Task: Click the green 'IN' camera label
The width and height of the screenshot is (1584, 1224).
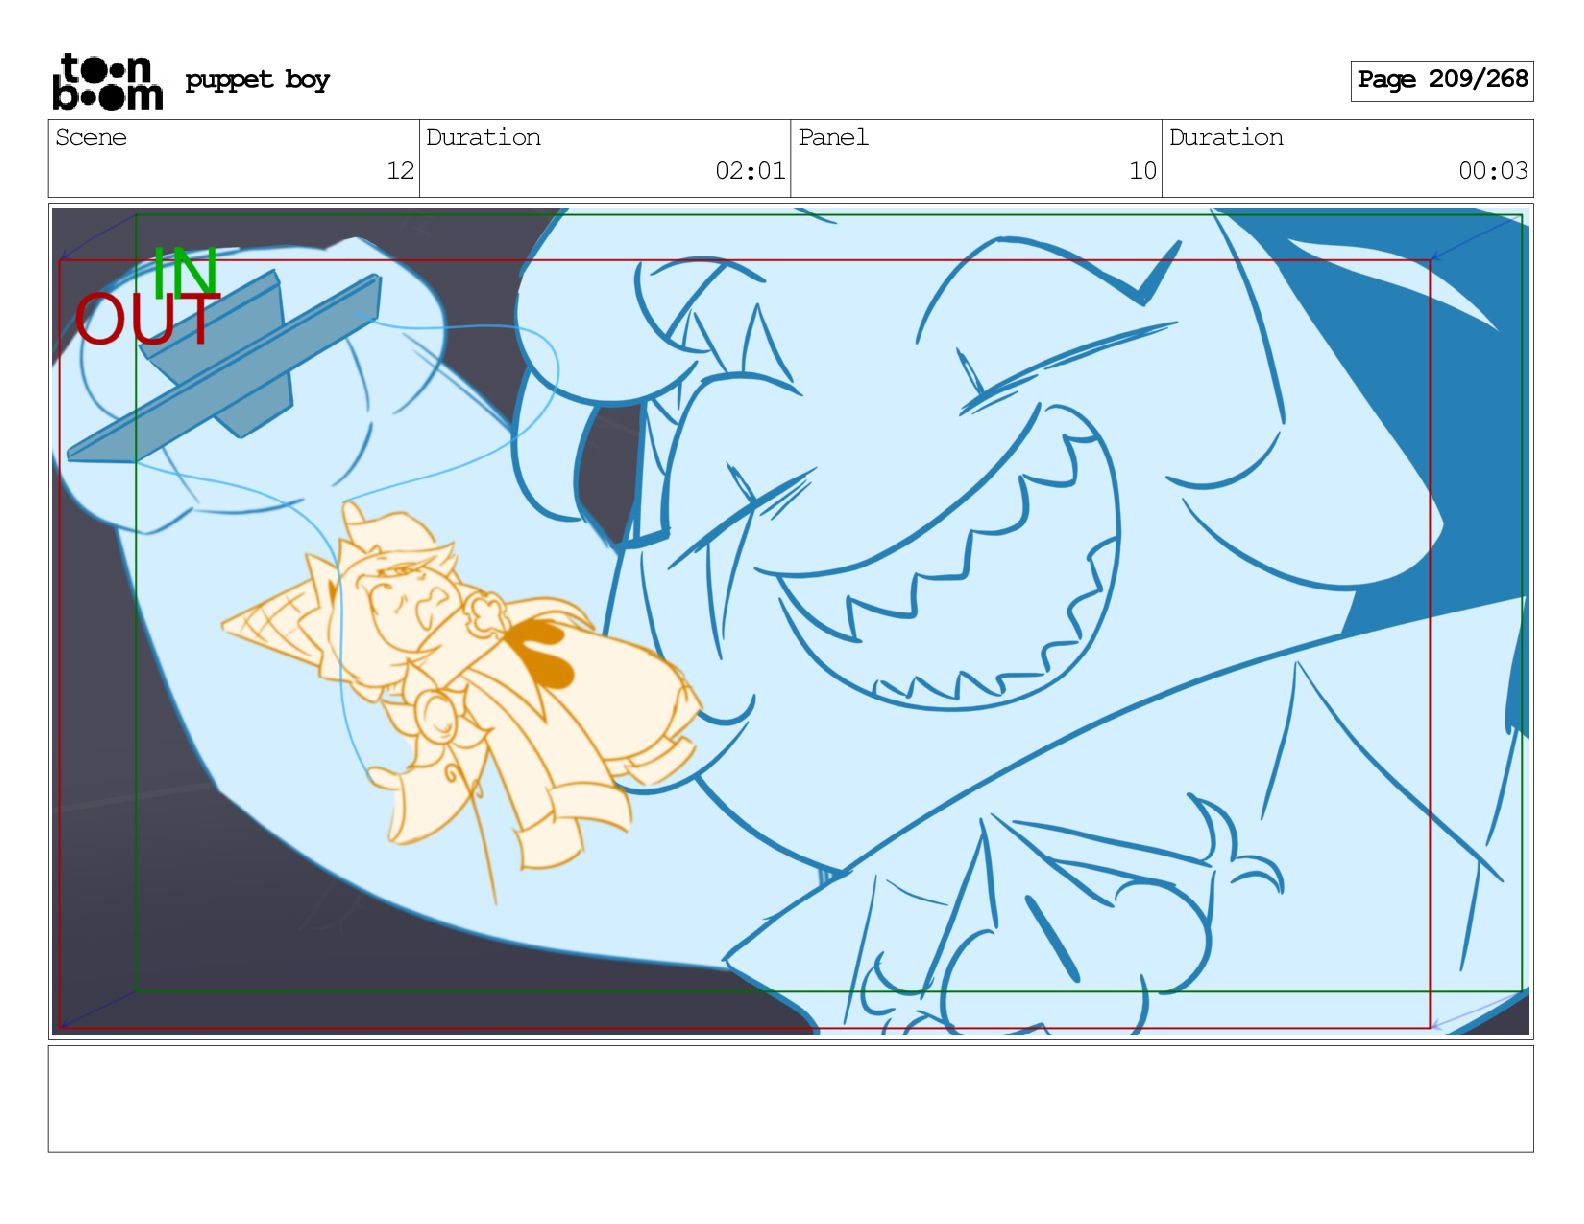Action: pos(185,271)
